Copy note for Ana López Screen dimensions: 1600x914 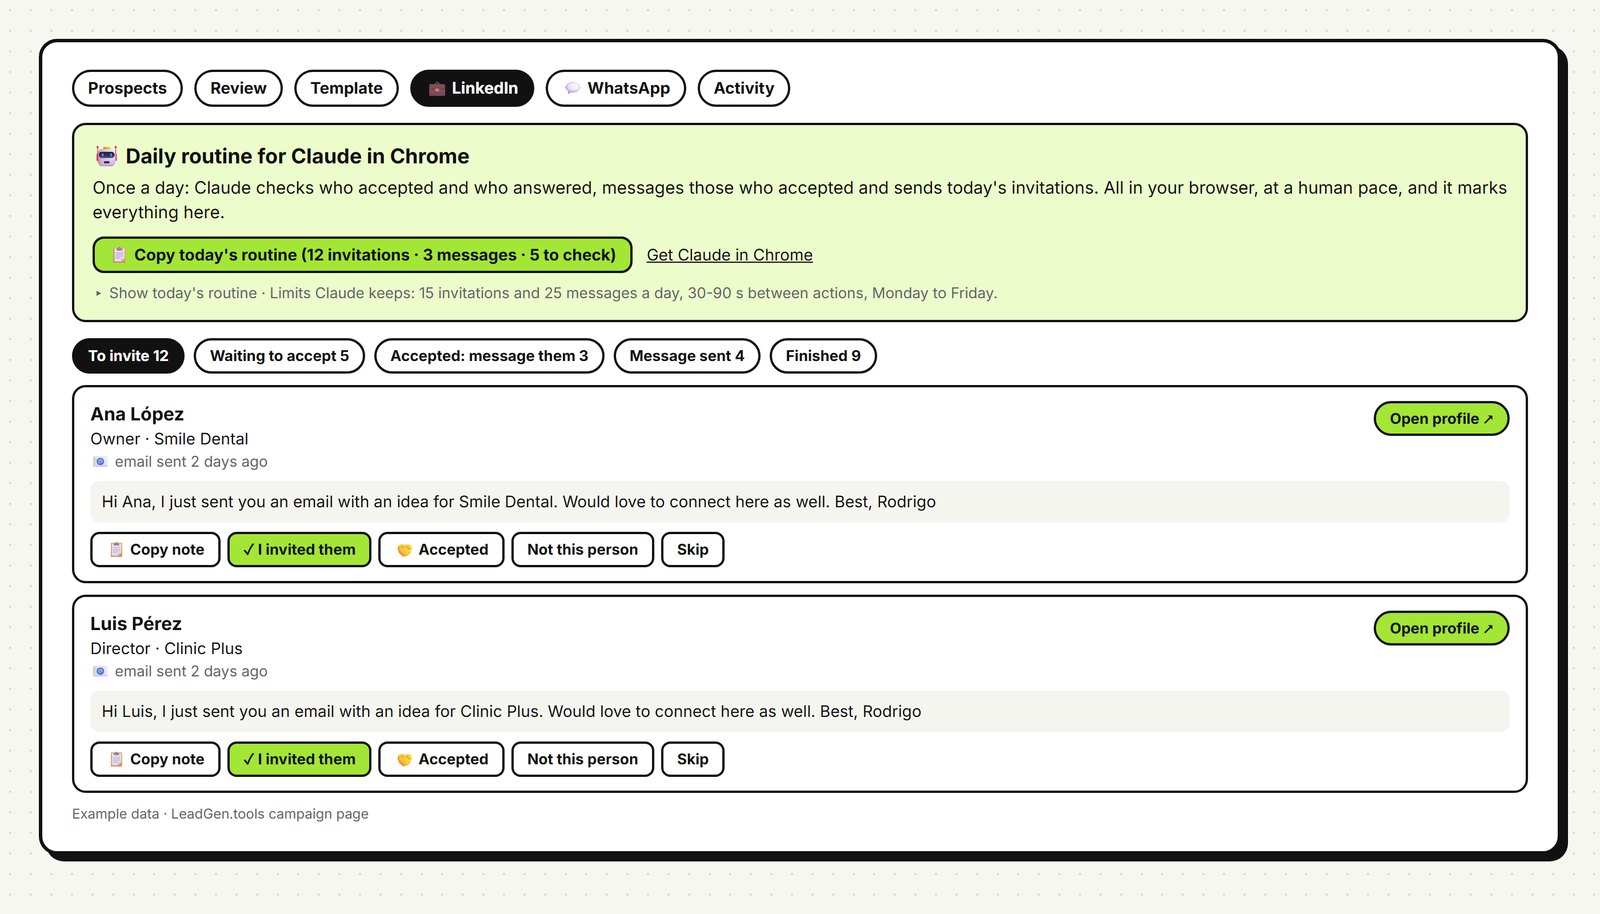[155, 550]
